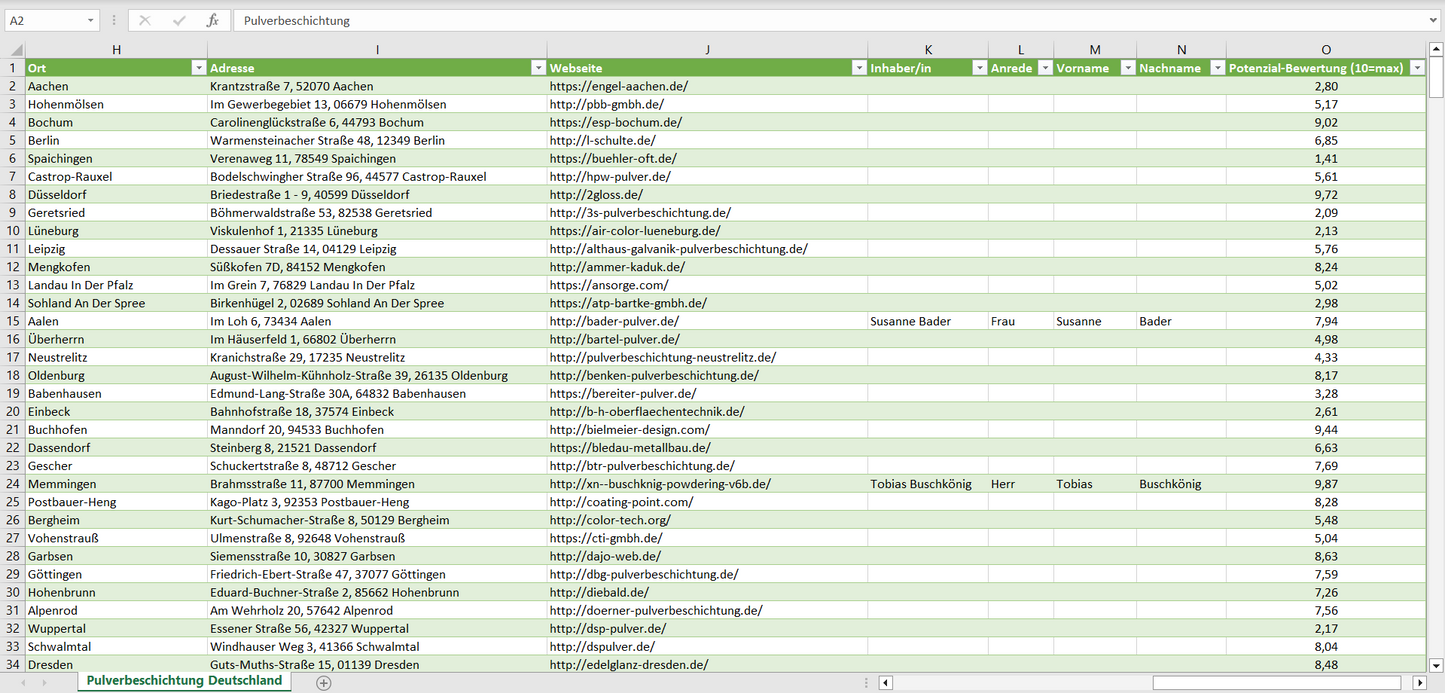Add a new sheet with plus button
The height and width of the screenshot is (693, 1445).
[x=323, y=682]
